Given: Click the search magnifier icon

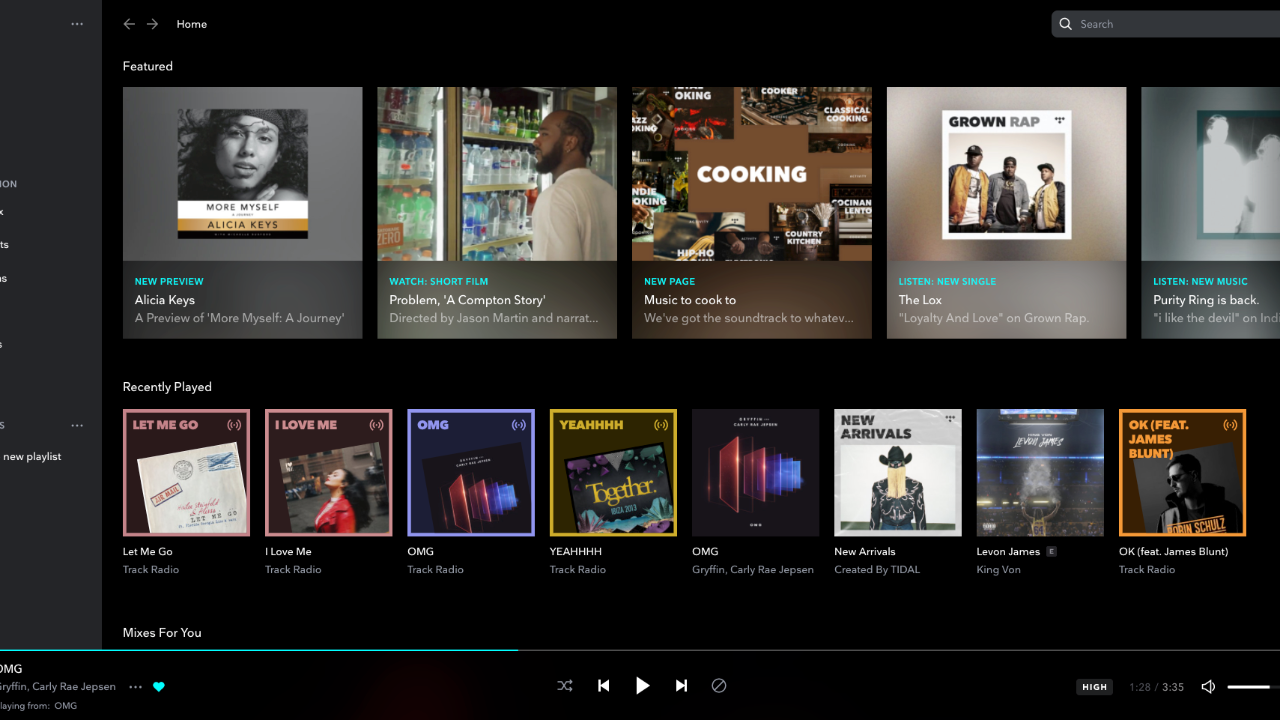Looking at the screenshot, I should click(x=1066, y=24).
